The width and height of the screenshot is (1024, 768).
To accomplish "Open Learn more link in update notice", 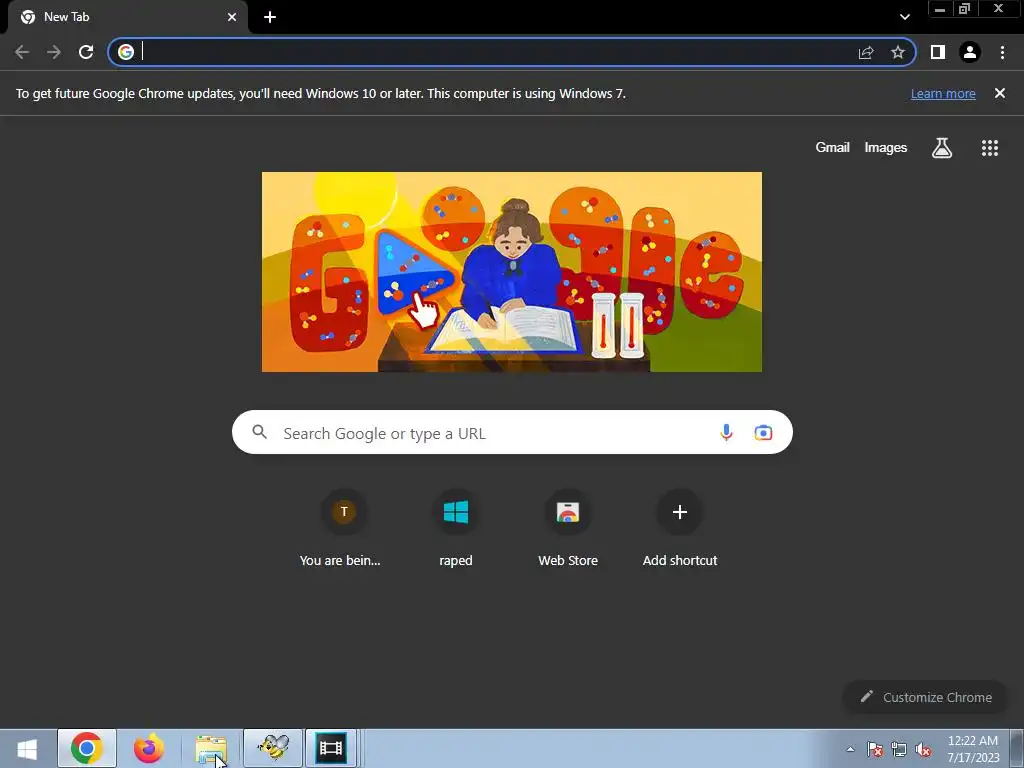I will (x=943, y=93).
